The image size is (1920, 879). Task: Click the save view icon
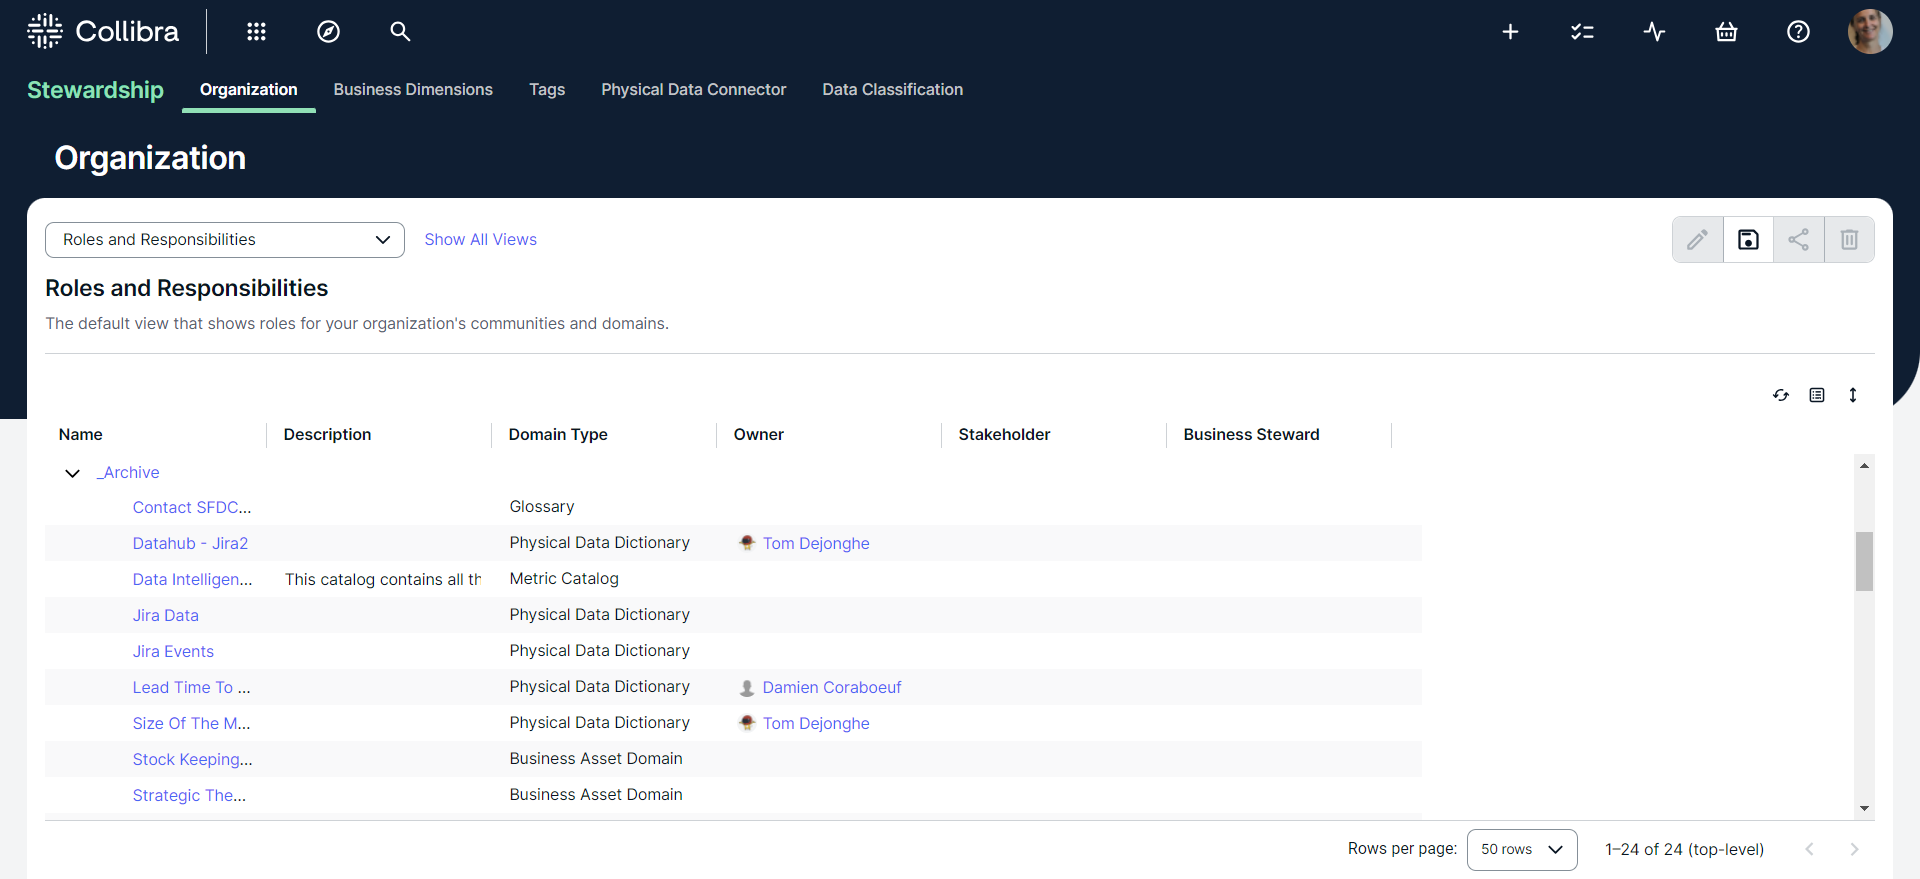1748,240
